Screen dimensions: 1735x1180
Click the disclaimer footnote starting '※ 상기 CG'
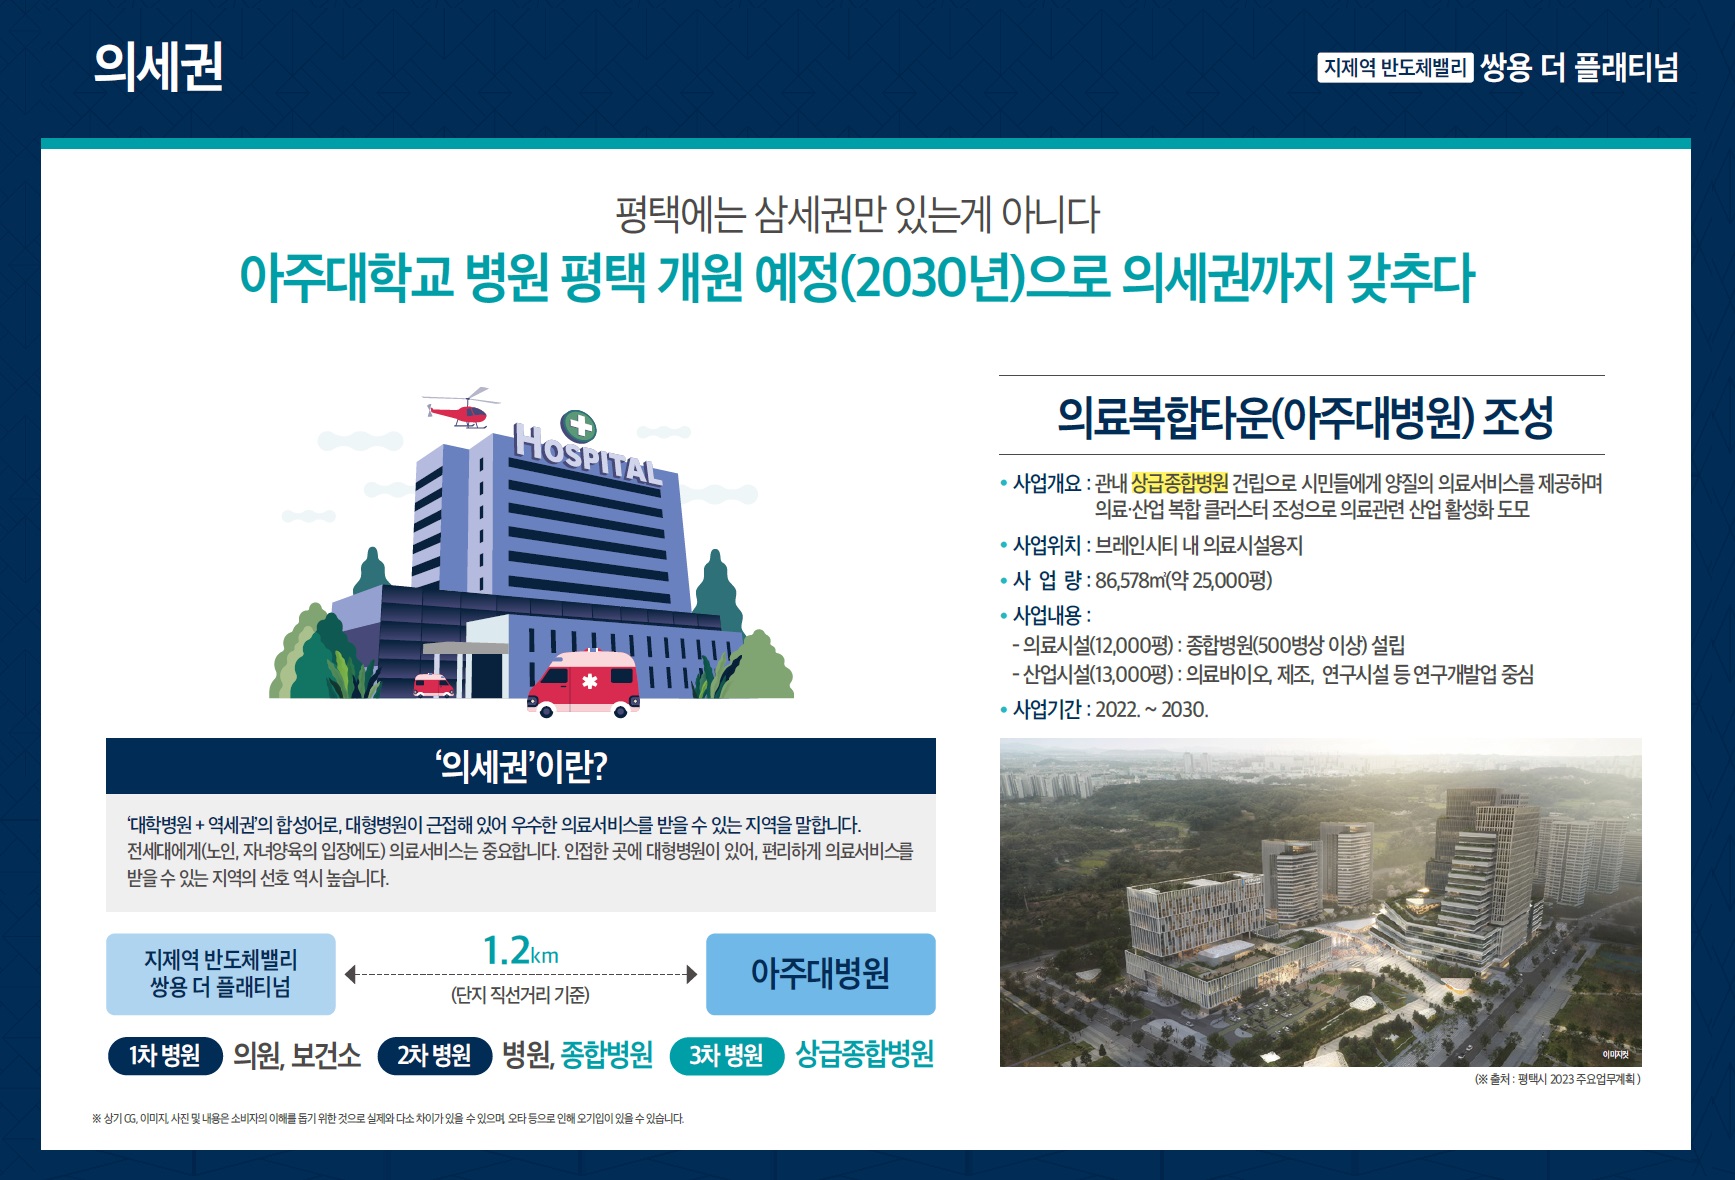(x=388, y=1119)
